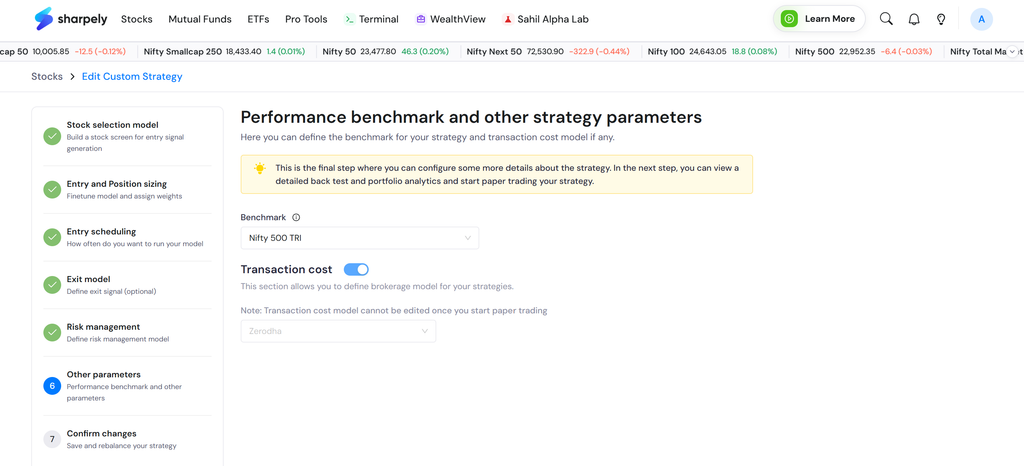Click the step 7 circle icon
The image size is (1024, 466).
point(52,439)
